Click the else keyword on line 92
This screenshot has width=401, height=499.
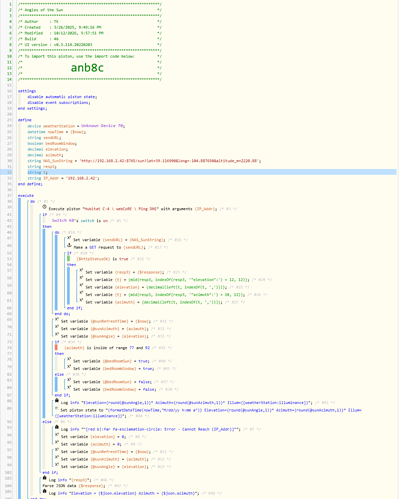pyautogui.click(x=47, y=422)
